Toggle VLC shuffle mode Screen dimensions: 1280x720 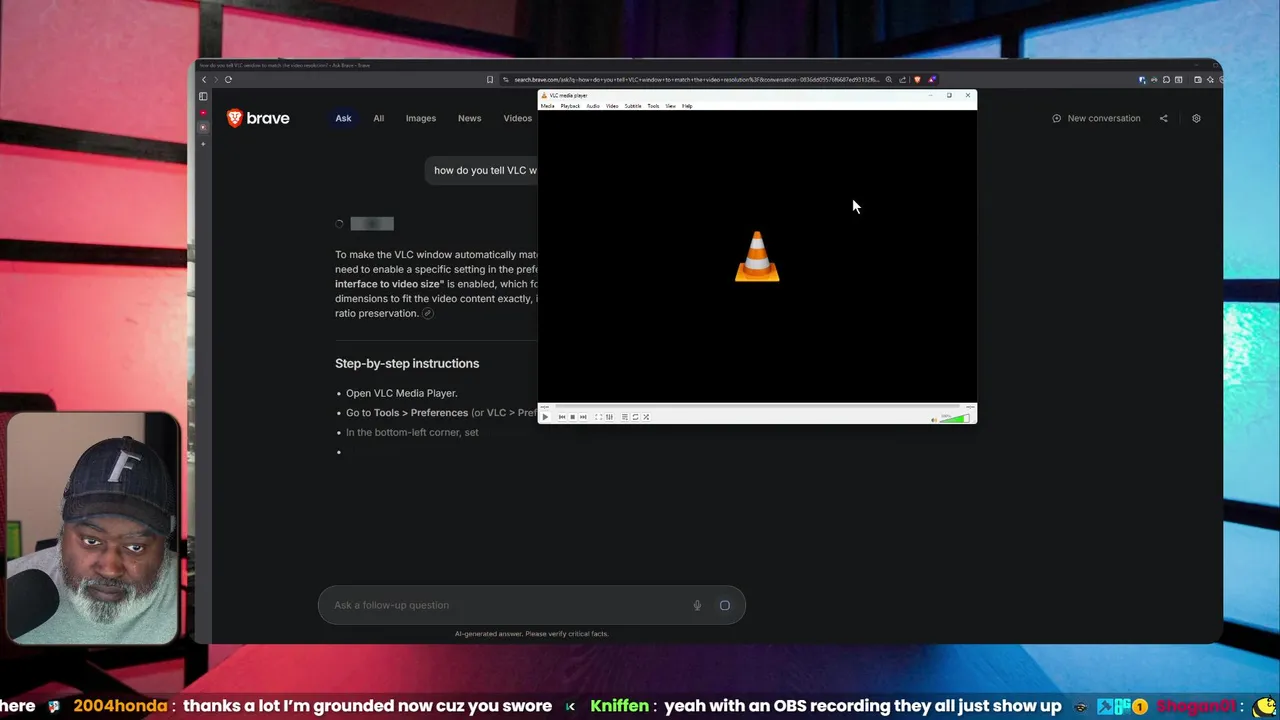tap(646, 417)
